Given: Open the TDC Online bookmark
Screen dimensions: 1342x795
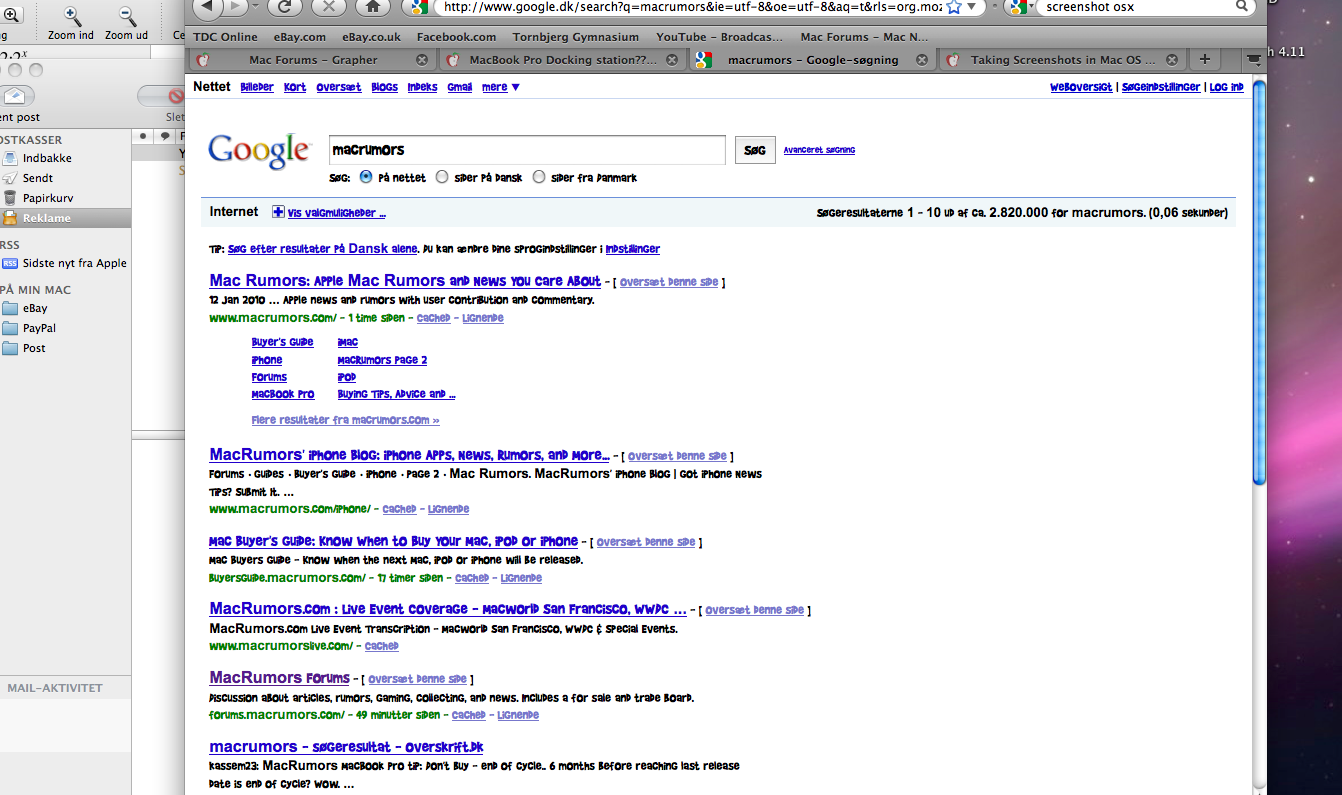Looking at the screenshot, I should pyautogui.click(x=225, y=37).
